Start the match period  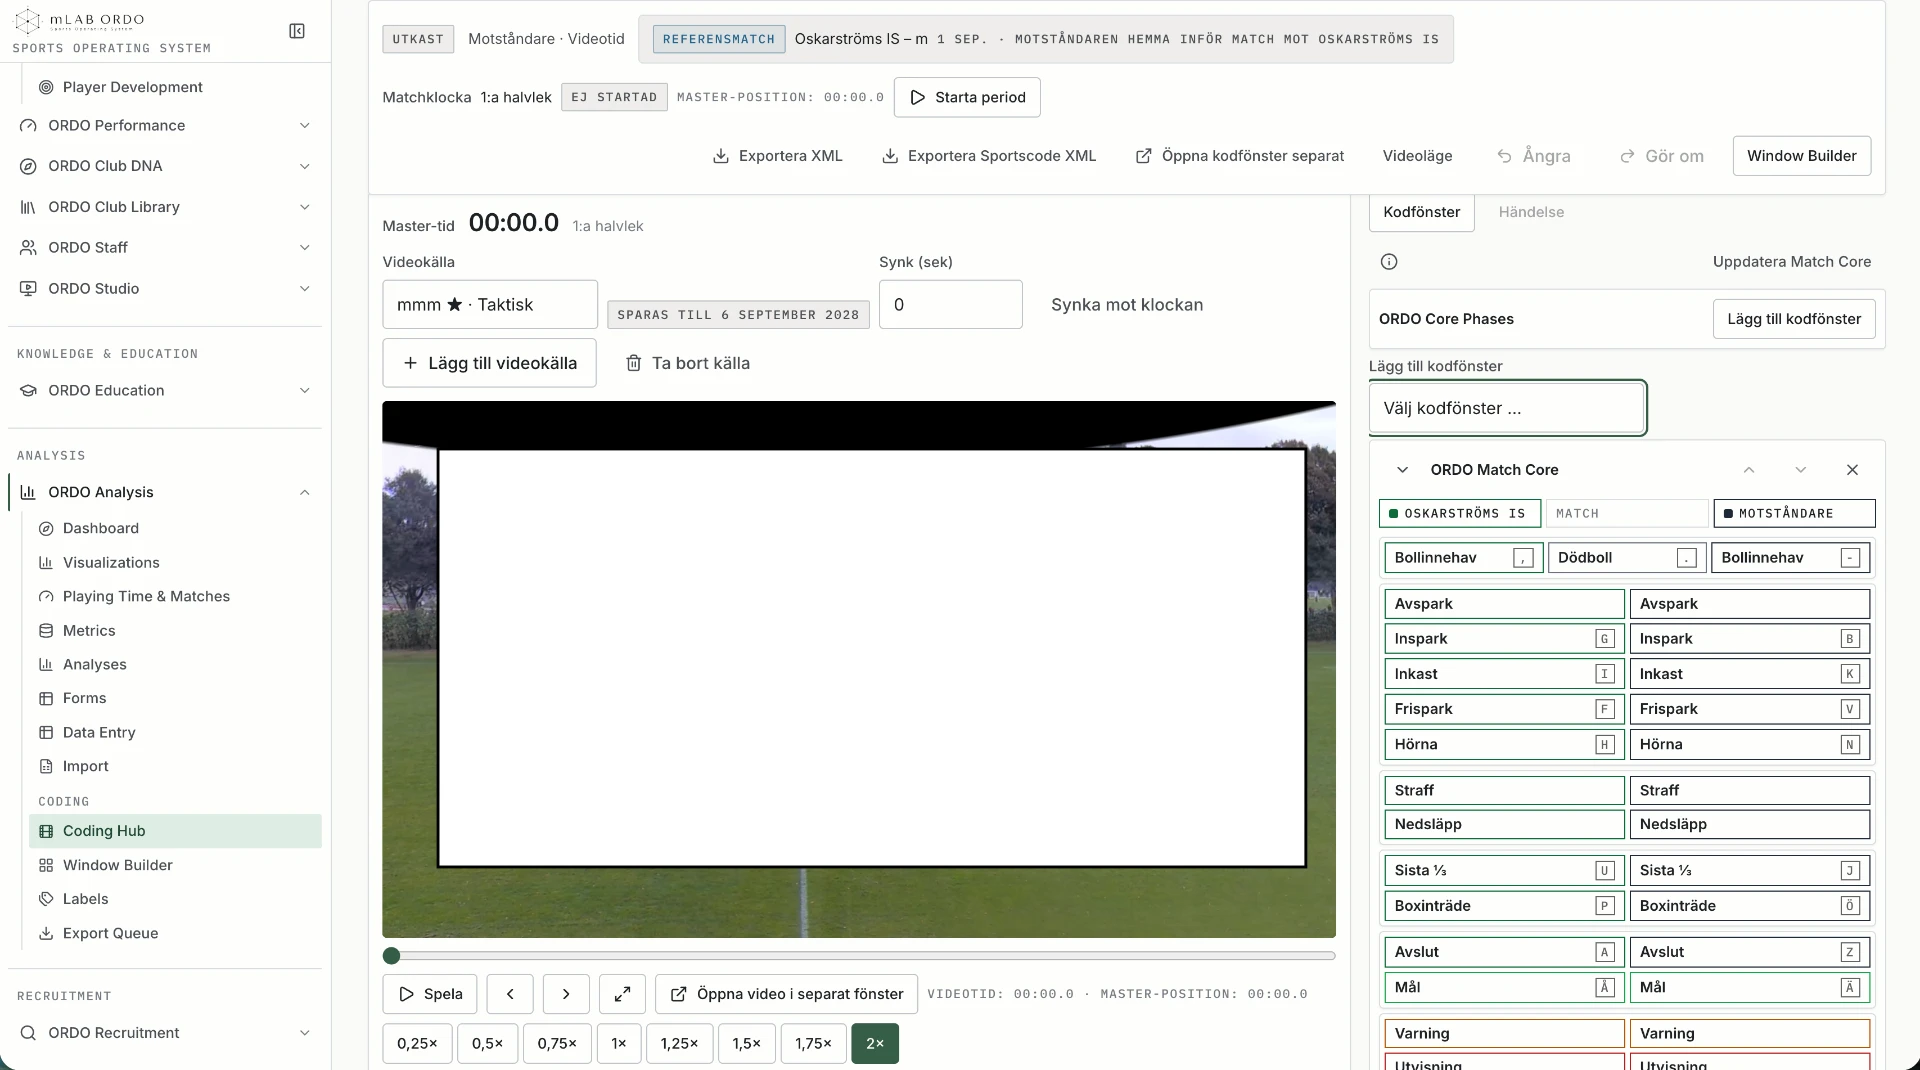point(967,97)
